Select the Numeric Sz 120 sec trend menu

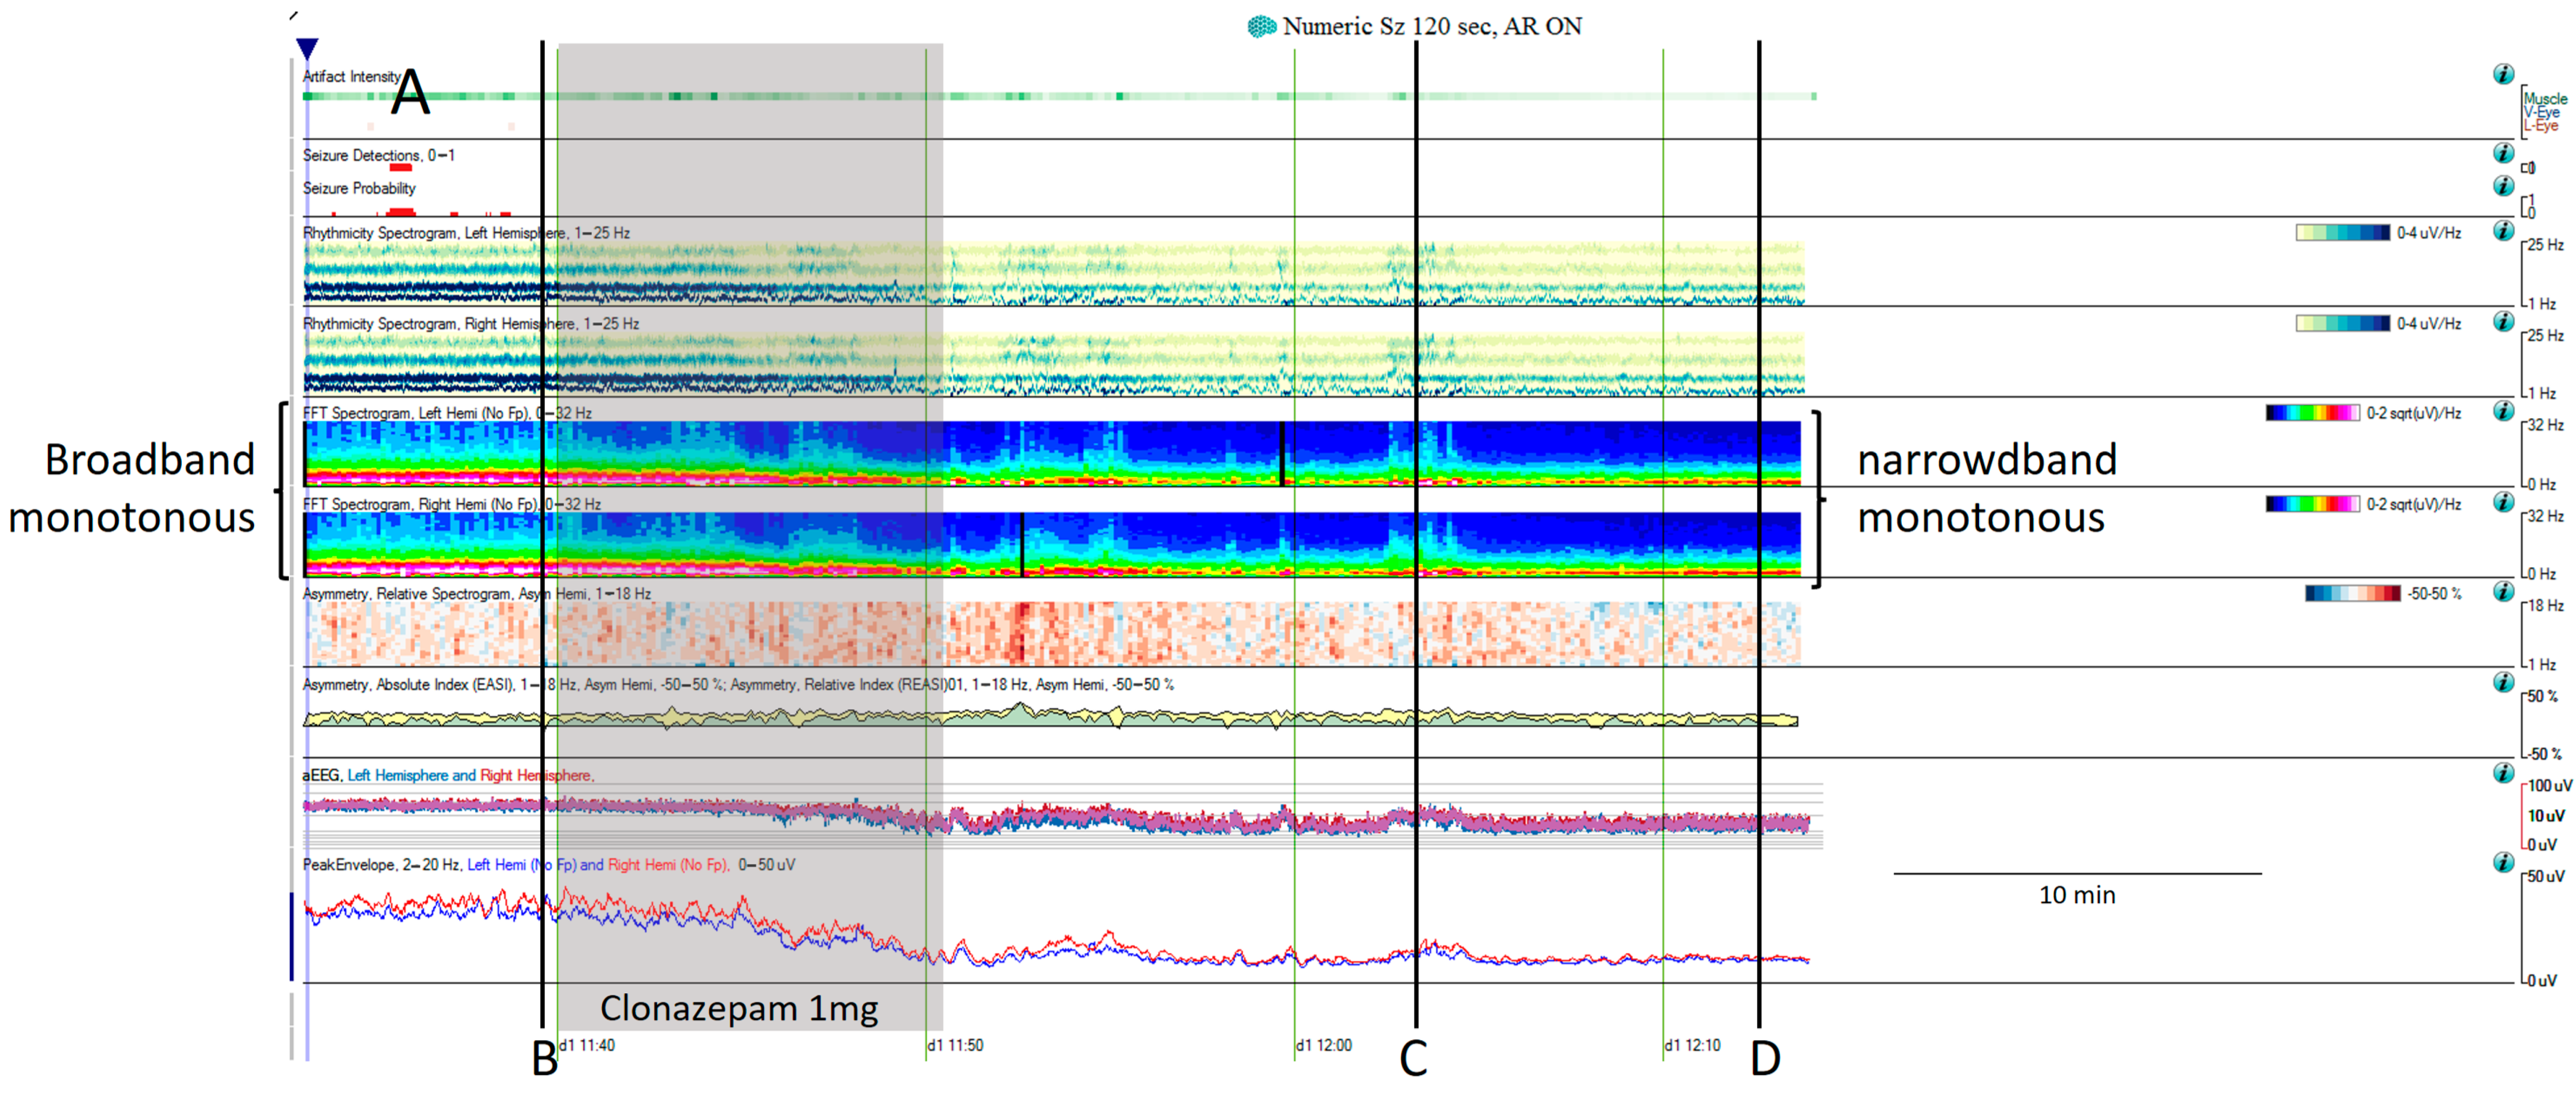1430,27
